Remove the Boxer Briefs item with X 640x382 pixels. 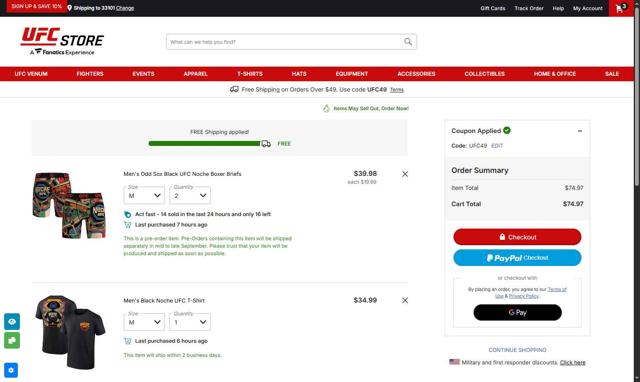click(405, 174)
